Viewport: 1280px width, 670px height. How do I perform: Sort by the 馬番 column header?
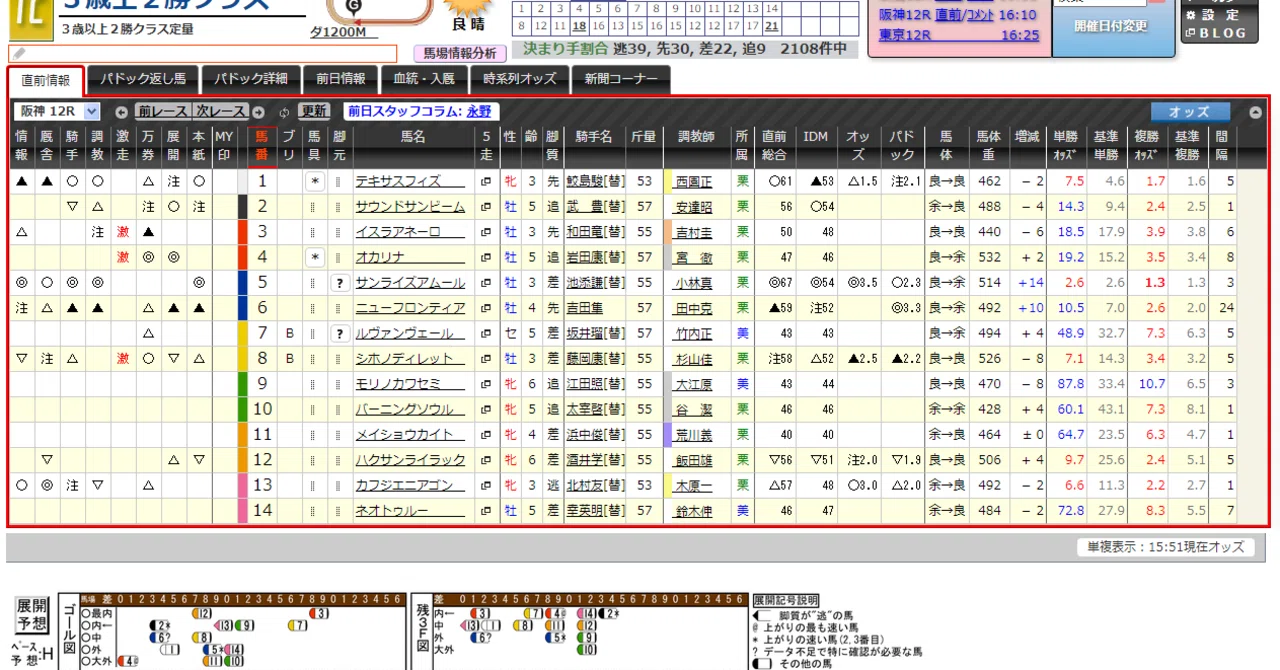(x=262, y=146)
